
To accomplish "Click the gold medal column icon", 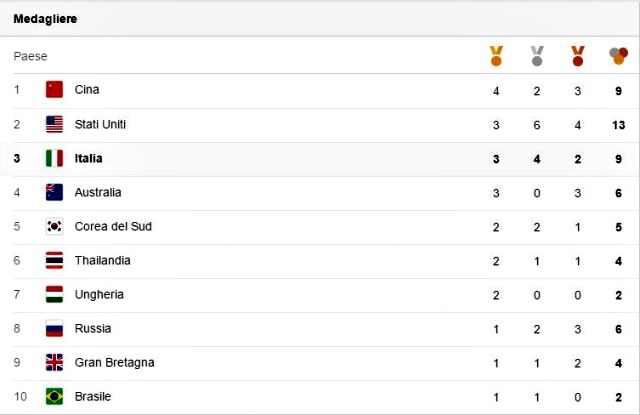I will coord(496,56).
